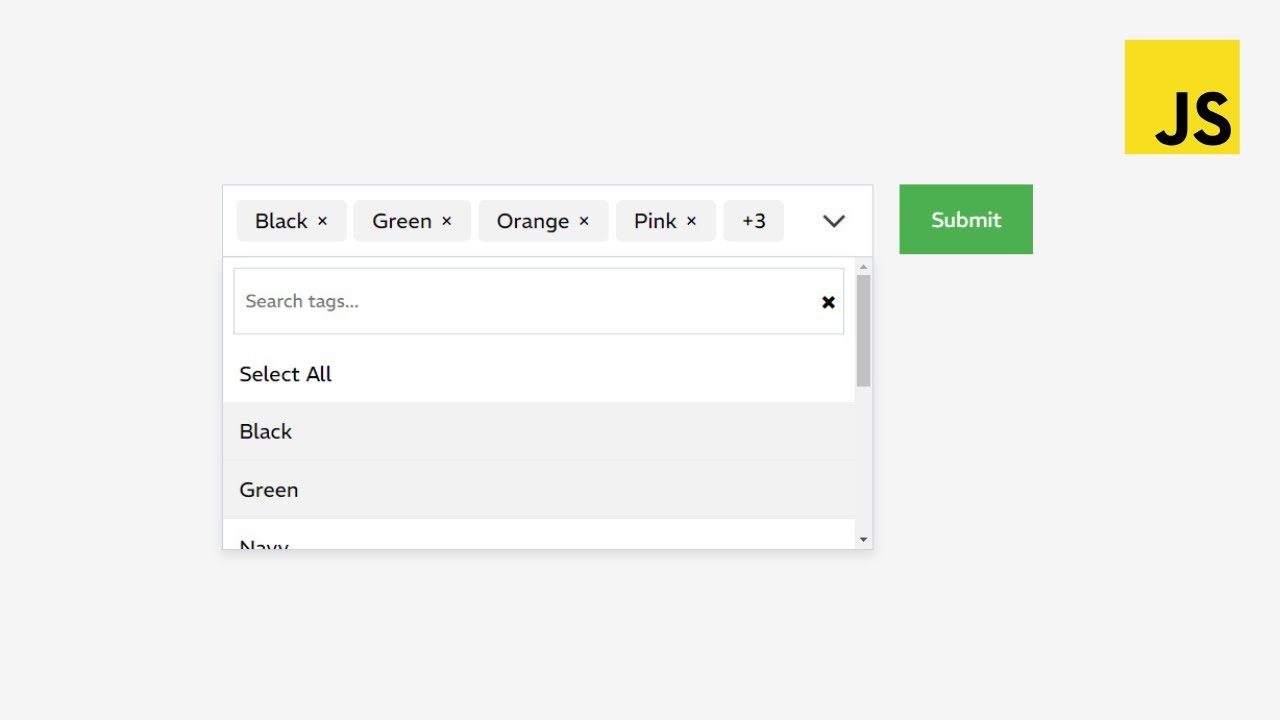This screenshot has width=1280, height=720.
Task: Choose Select All in the options list
Action: [286, 374]
